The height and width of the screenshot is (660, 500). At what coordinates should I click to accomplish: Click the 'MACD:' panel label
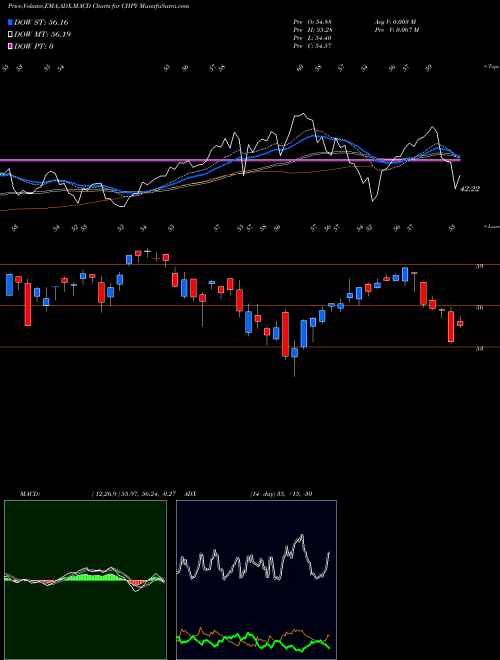29,494
